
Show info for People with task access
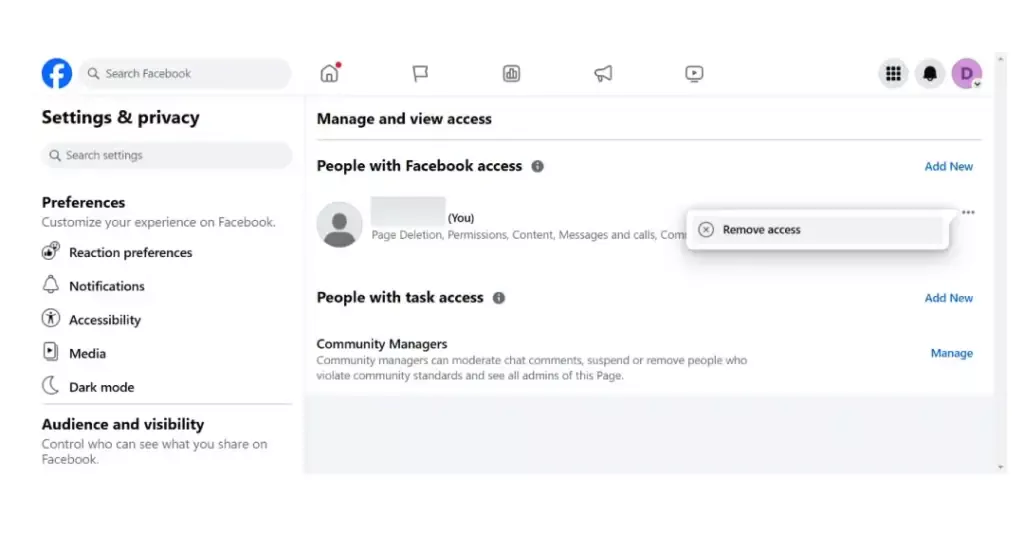pyautogui.click(x=499, y=298)
